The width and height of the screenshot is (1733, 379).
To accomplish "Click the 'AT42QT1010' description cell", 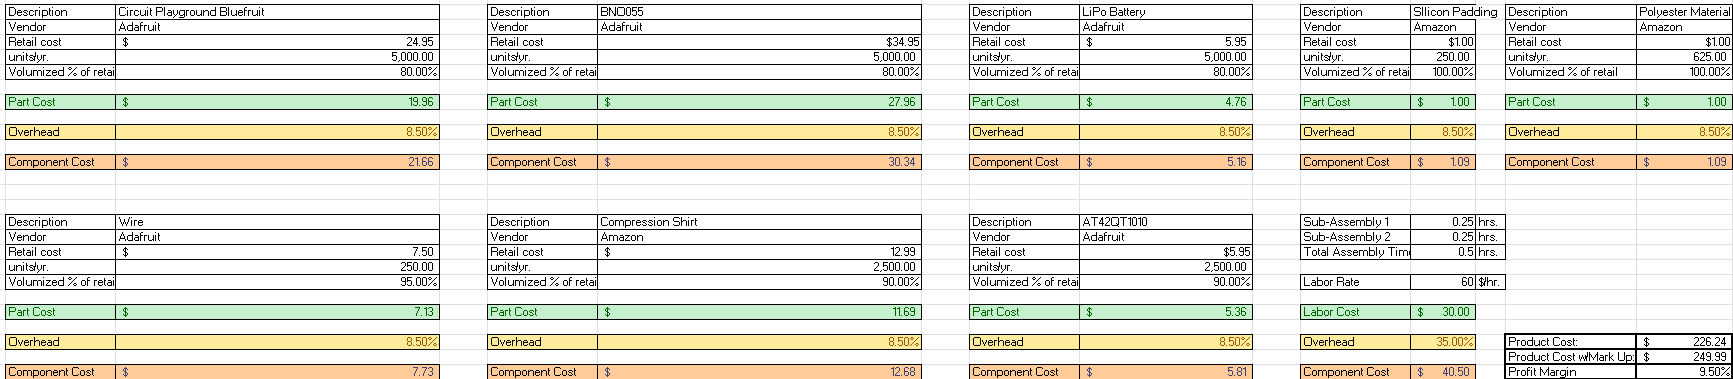I will [1166, 222].
